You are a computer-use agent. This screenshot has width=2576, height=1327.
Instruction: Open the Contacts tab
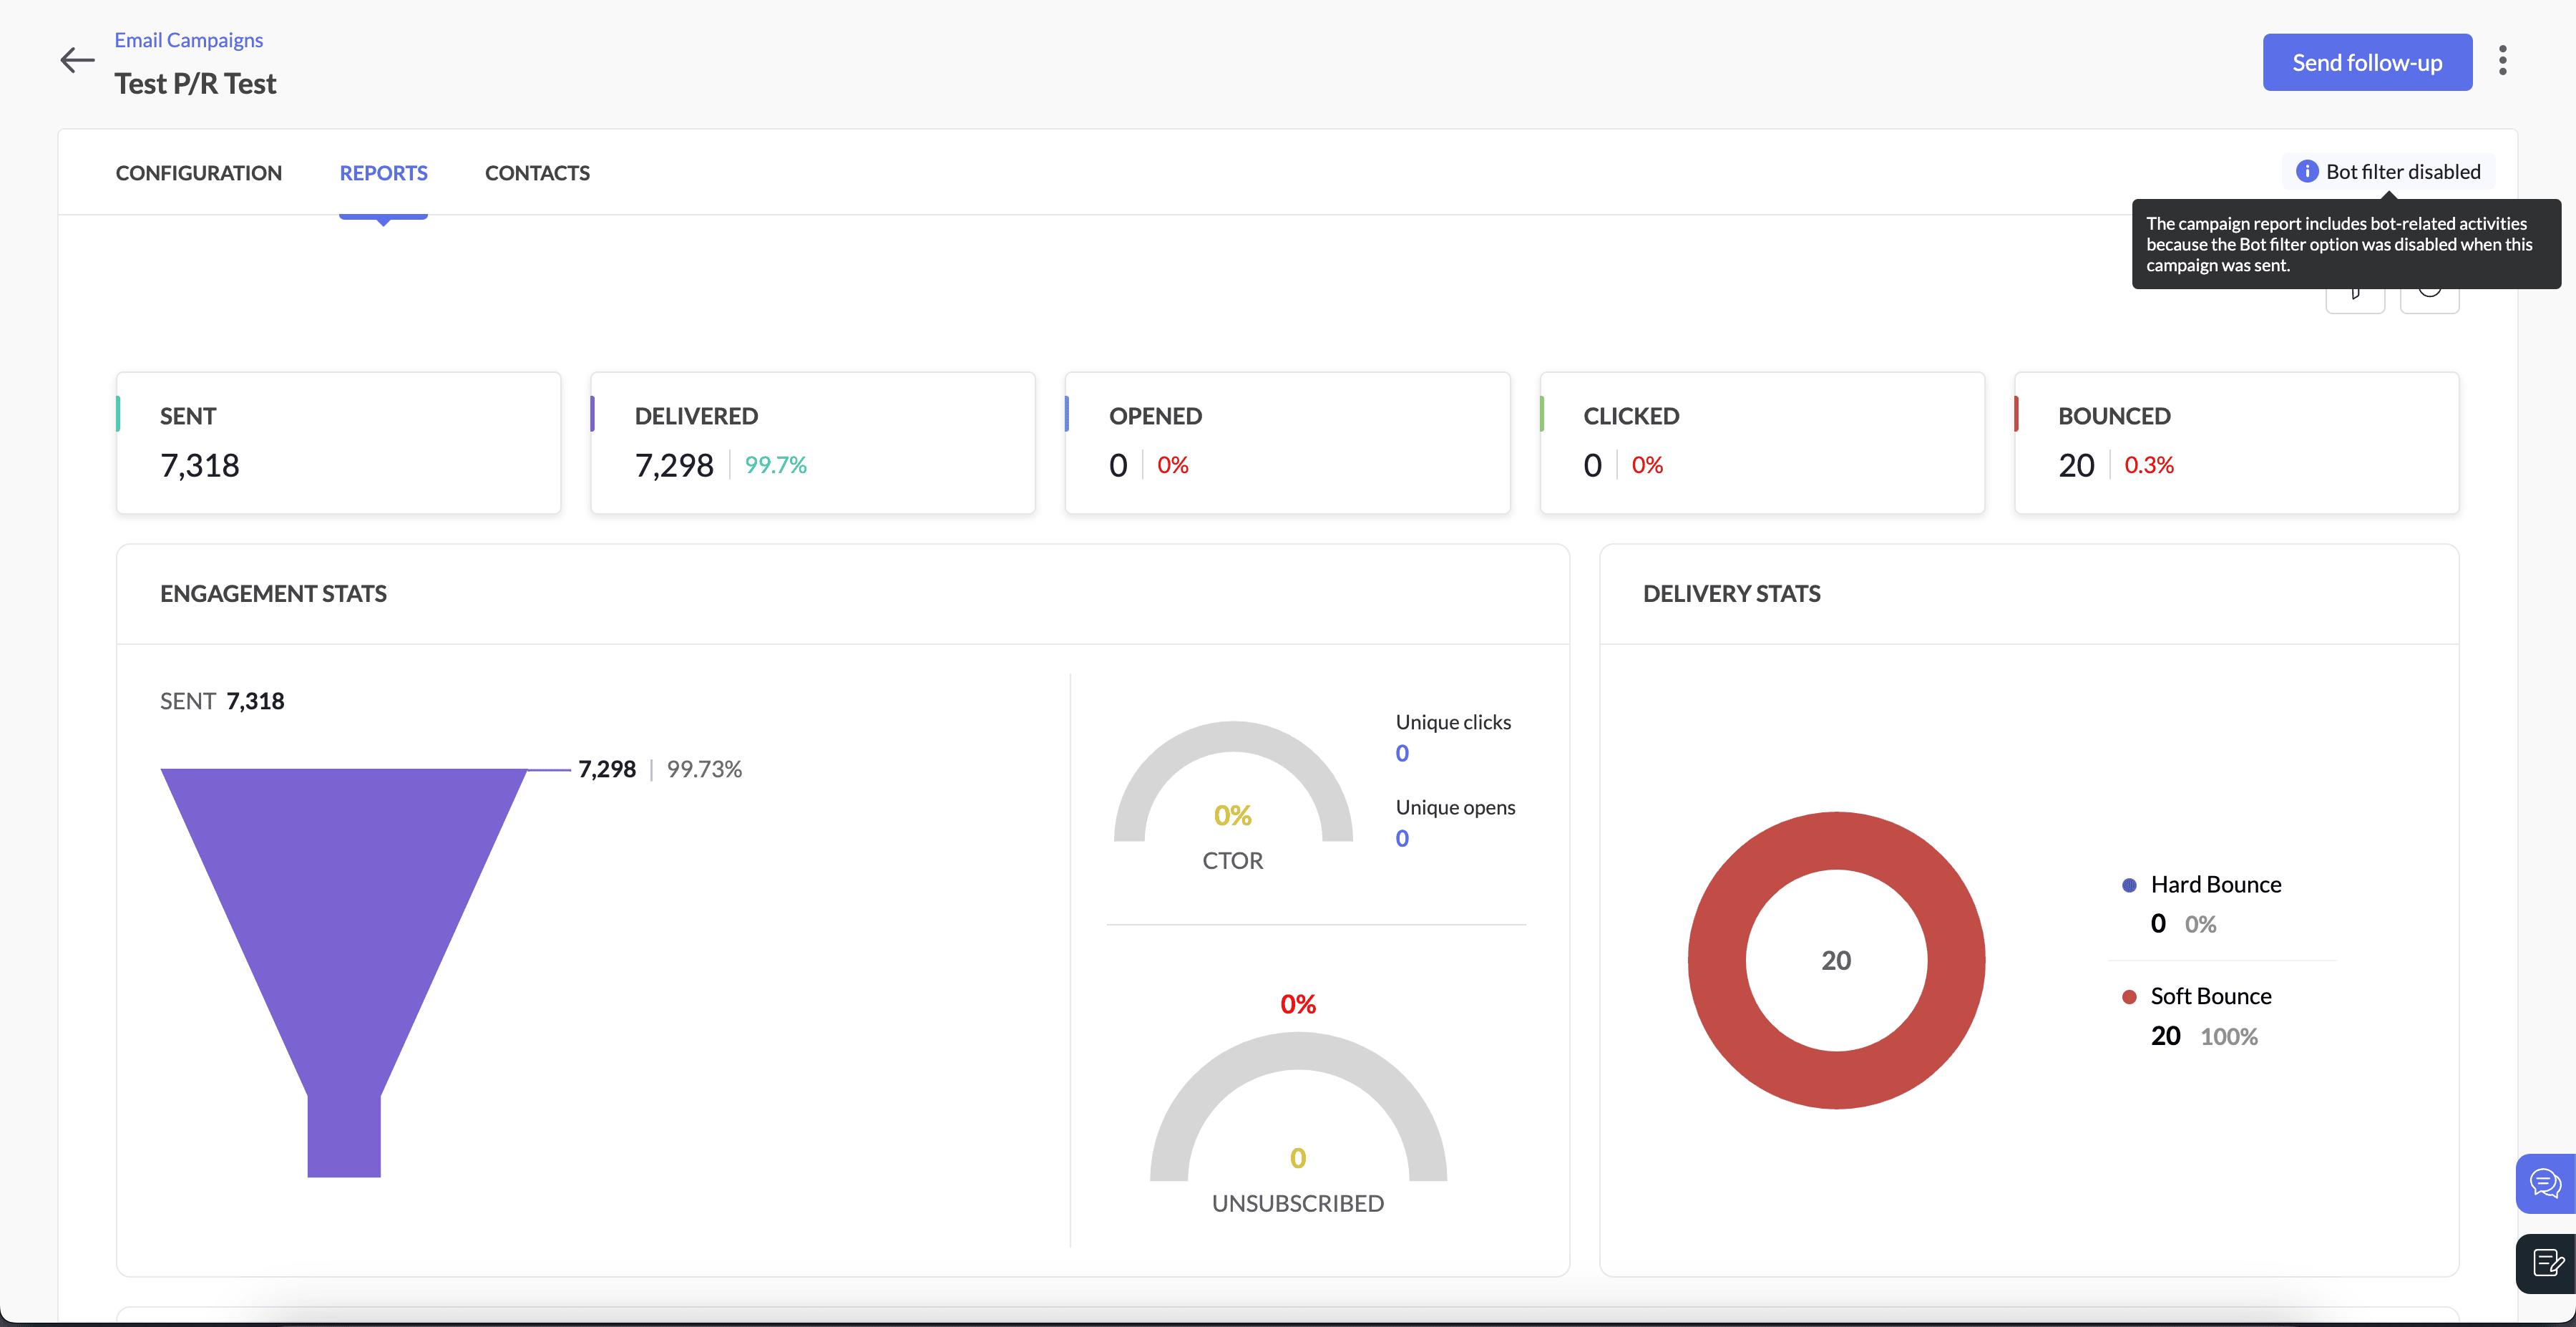(x=537, y=173)
